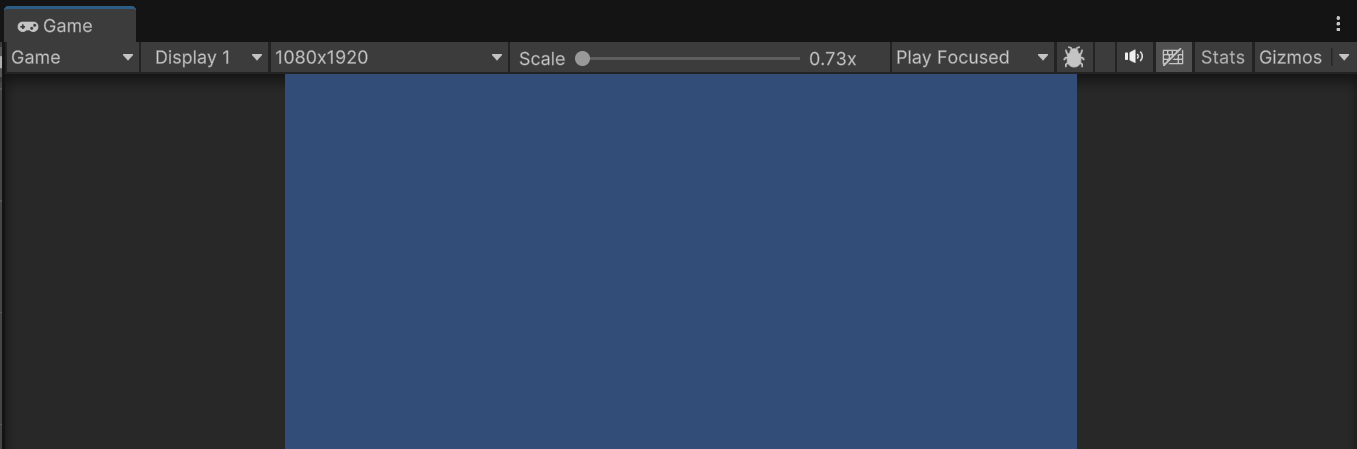Click the gamepad icon on Game tab

click(x=28, y=26)
